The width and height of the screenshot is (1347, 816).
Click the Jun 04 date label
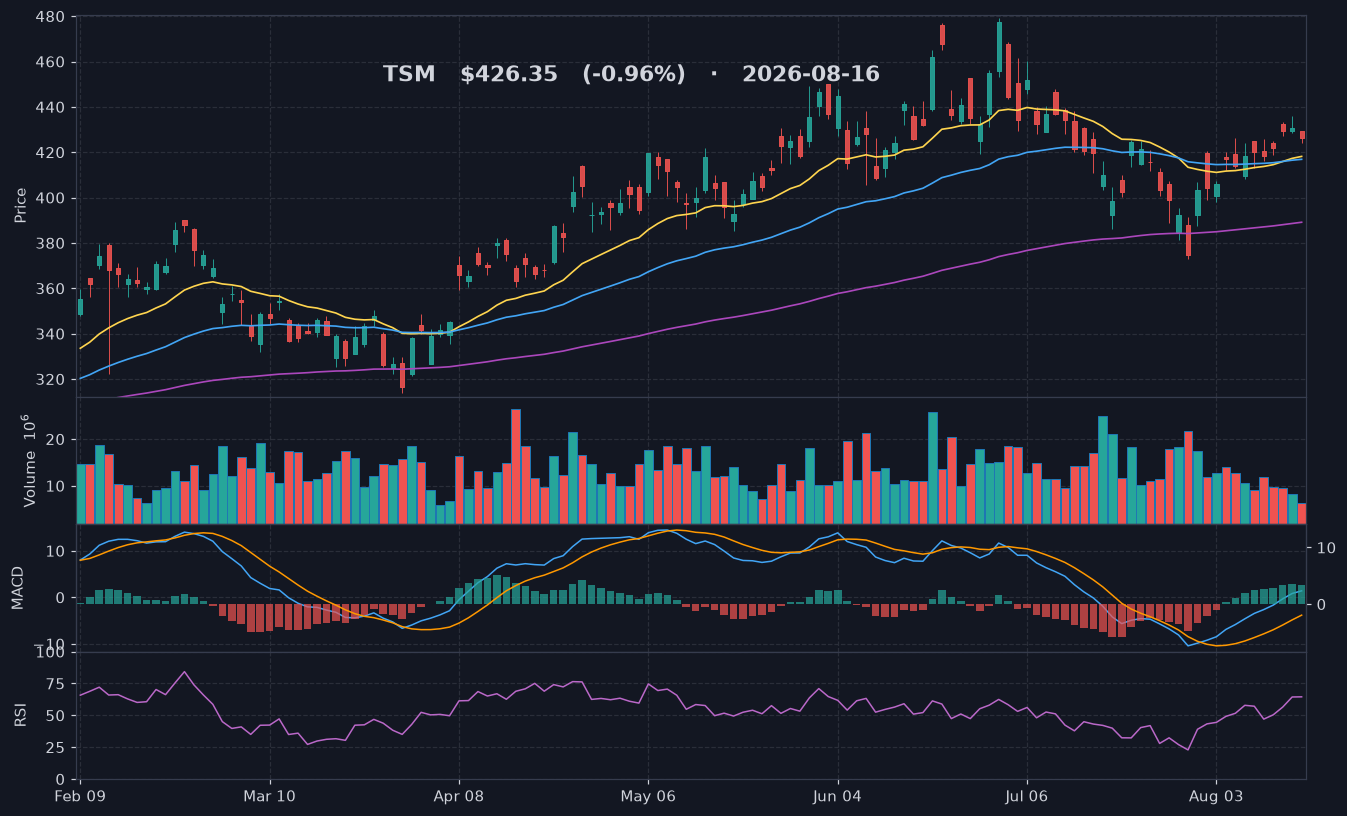point(838,797)
